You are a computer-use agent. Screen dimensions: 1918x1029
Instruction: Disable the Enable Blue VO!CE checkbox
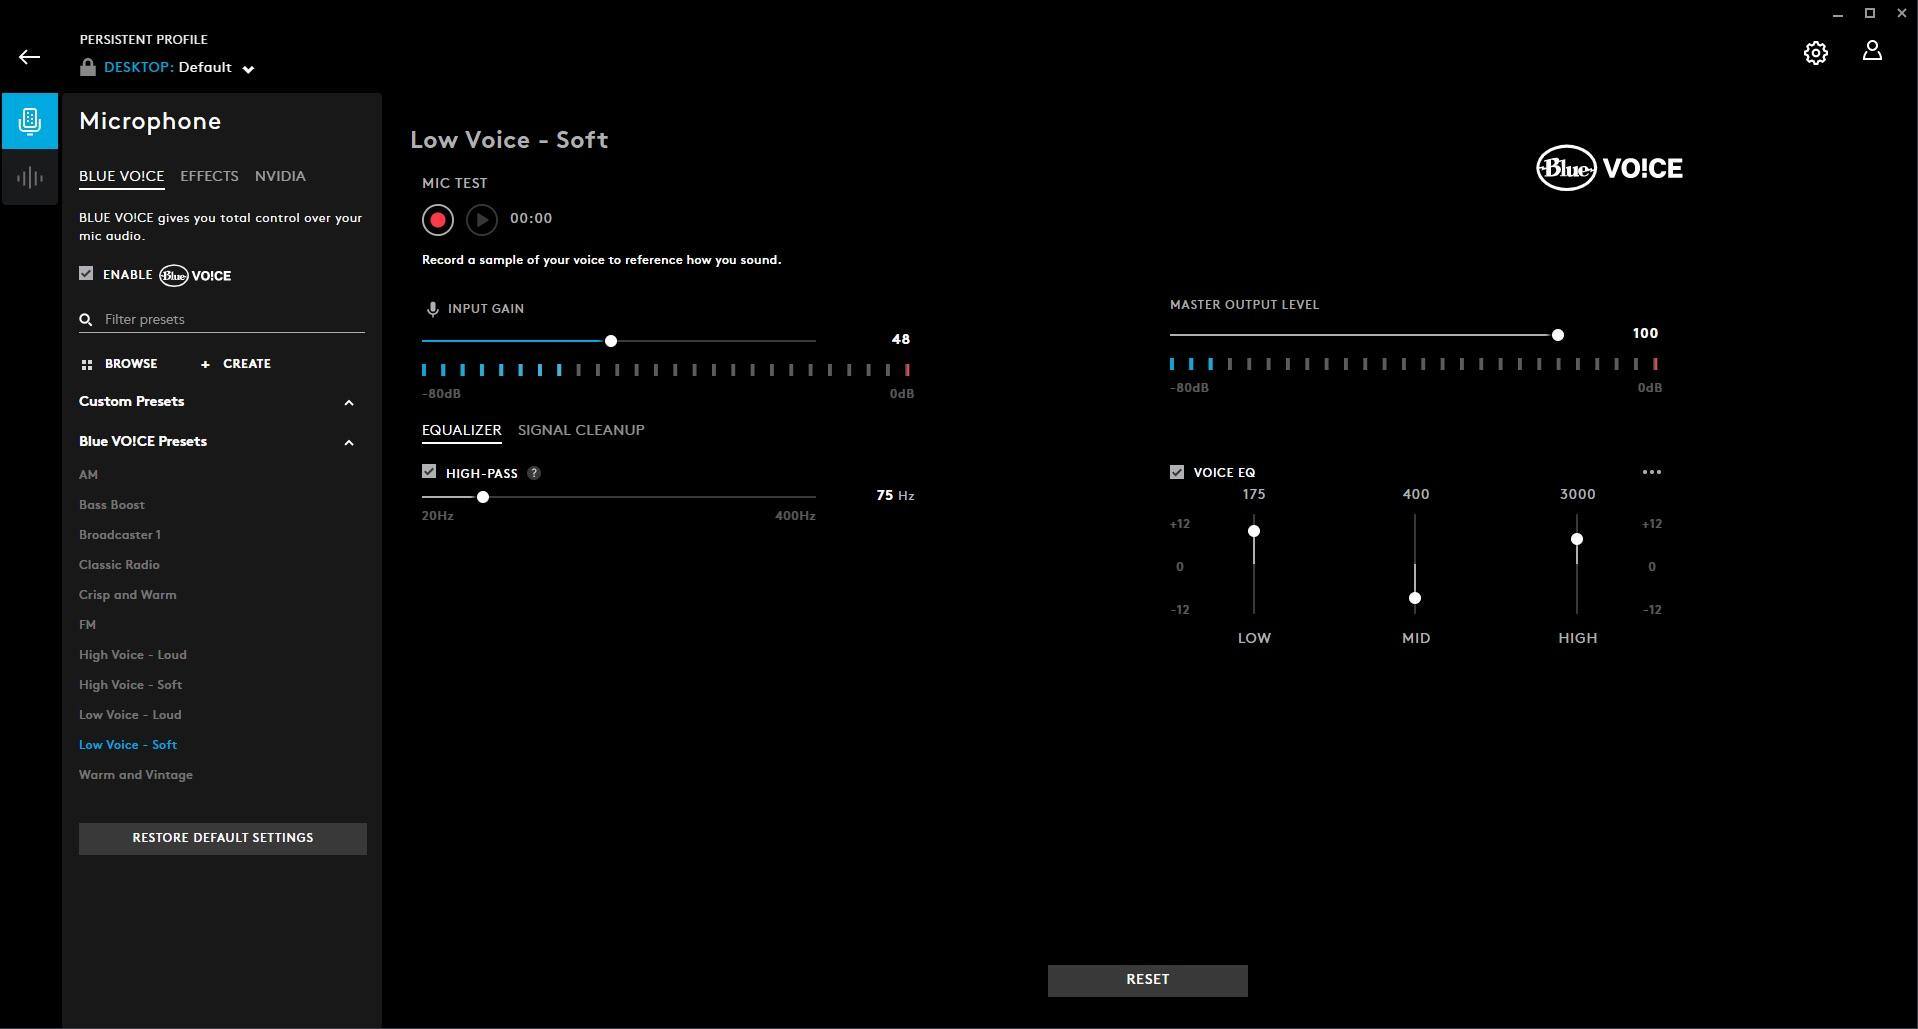[x=87, y=274]
